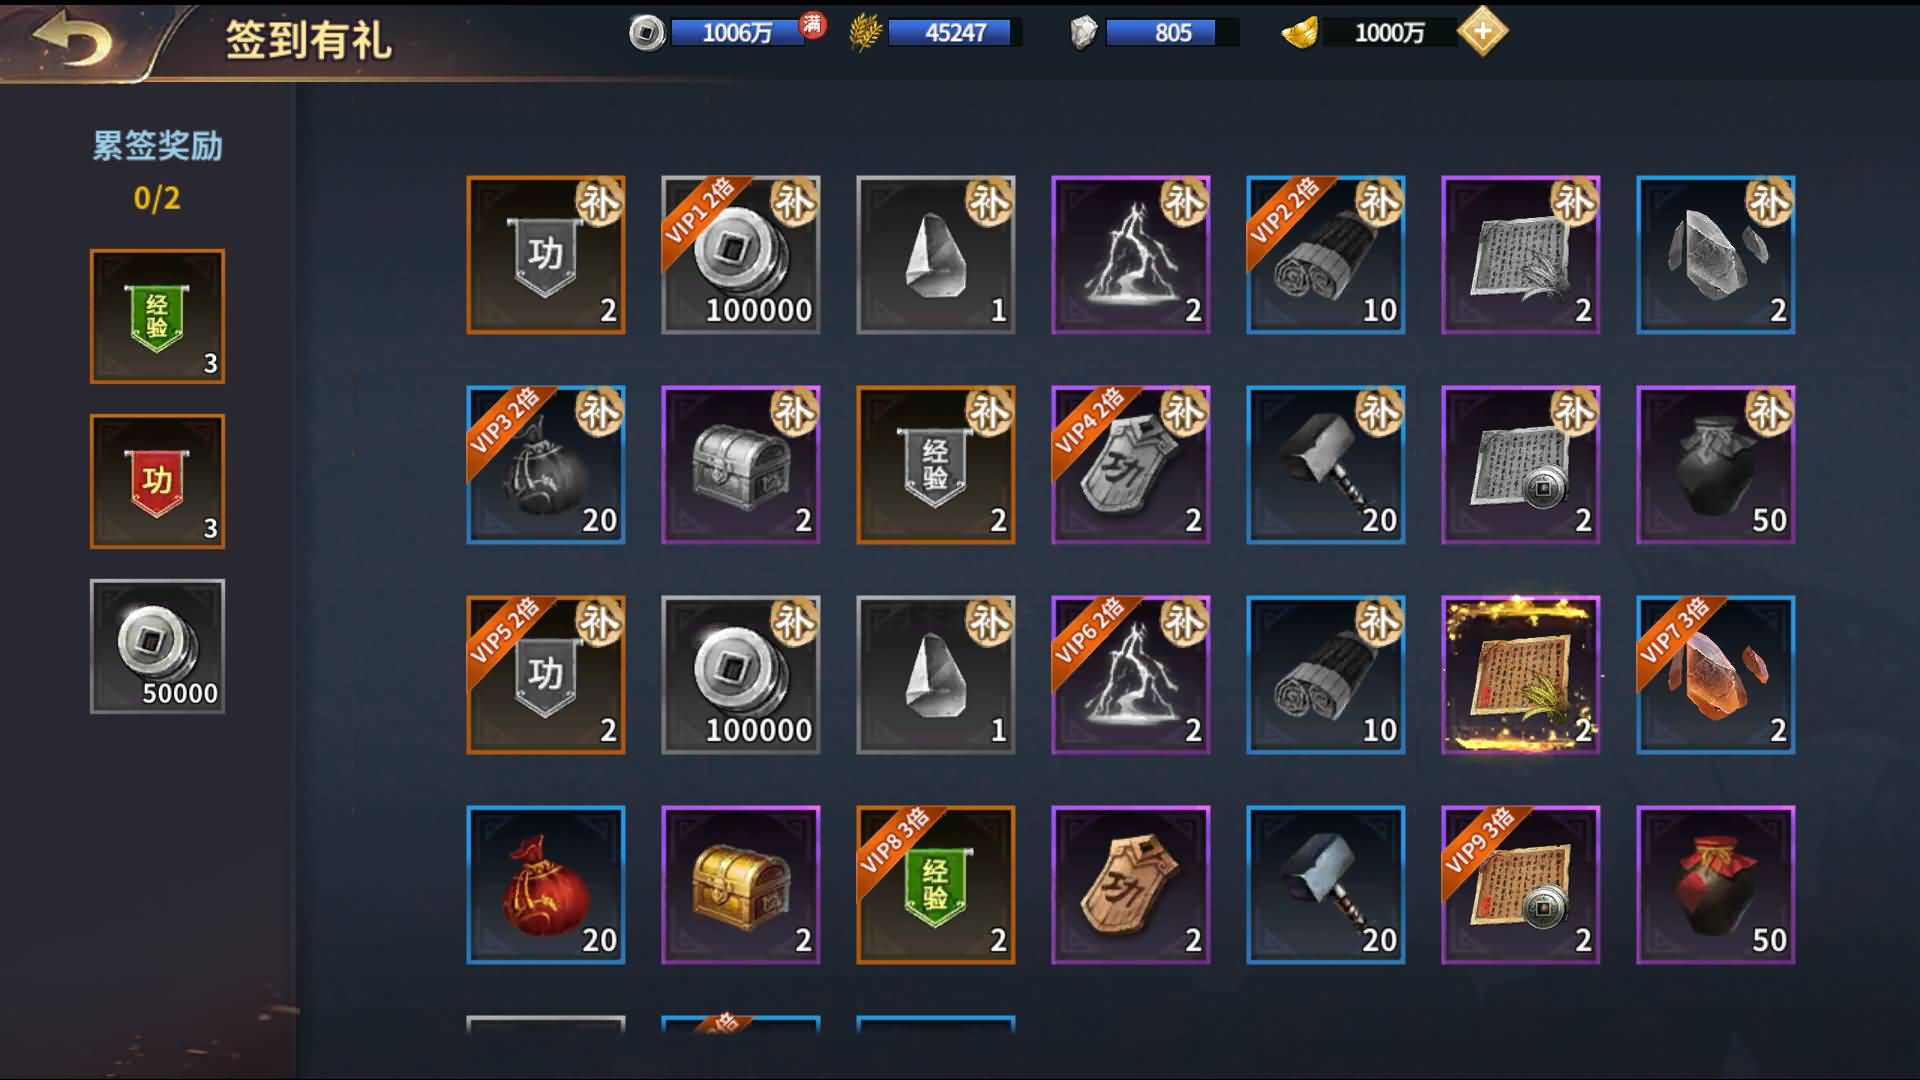This screenshot has height=1080, width=1920.
Task: Open the golden treasure chest reward
Action: pos(740,885)
